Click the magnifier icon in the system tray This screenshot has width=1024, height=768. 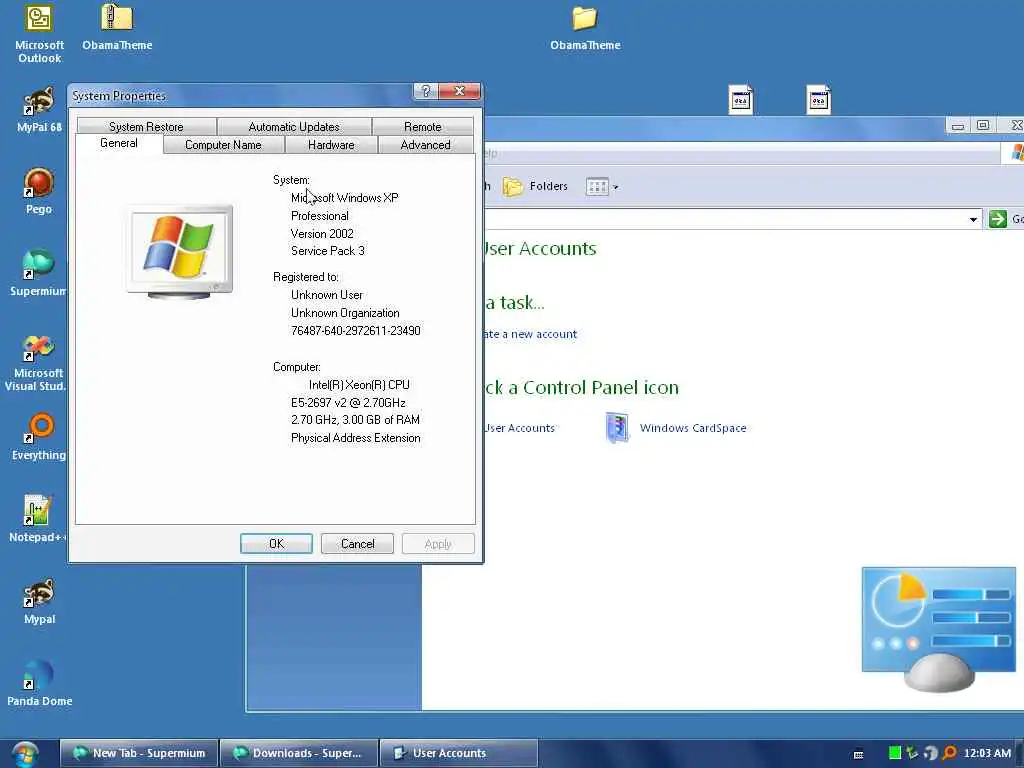[x=949, y=753]
